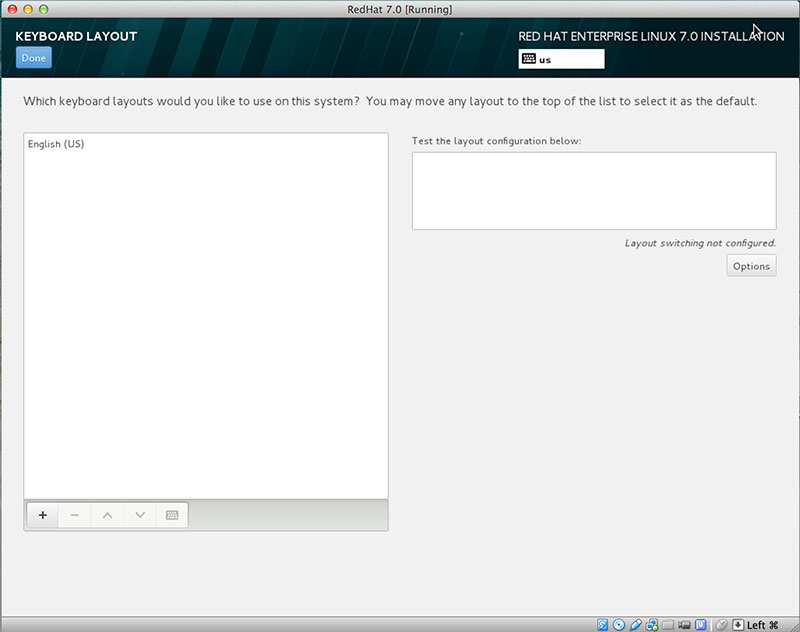The height and width of the screenshot is (632, 800).
Task: Select English (US) in layout list
Action: [x=56, y=144]
